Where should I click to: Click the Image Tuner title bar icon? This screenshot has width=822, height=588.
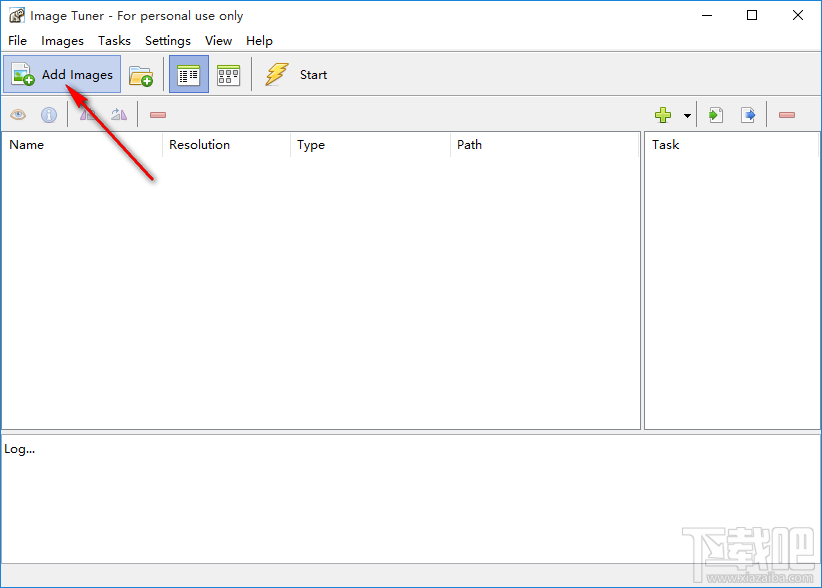click(x=17, y=15)
